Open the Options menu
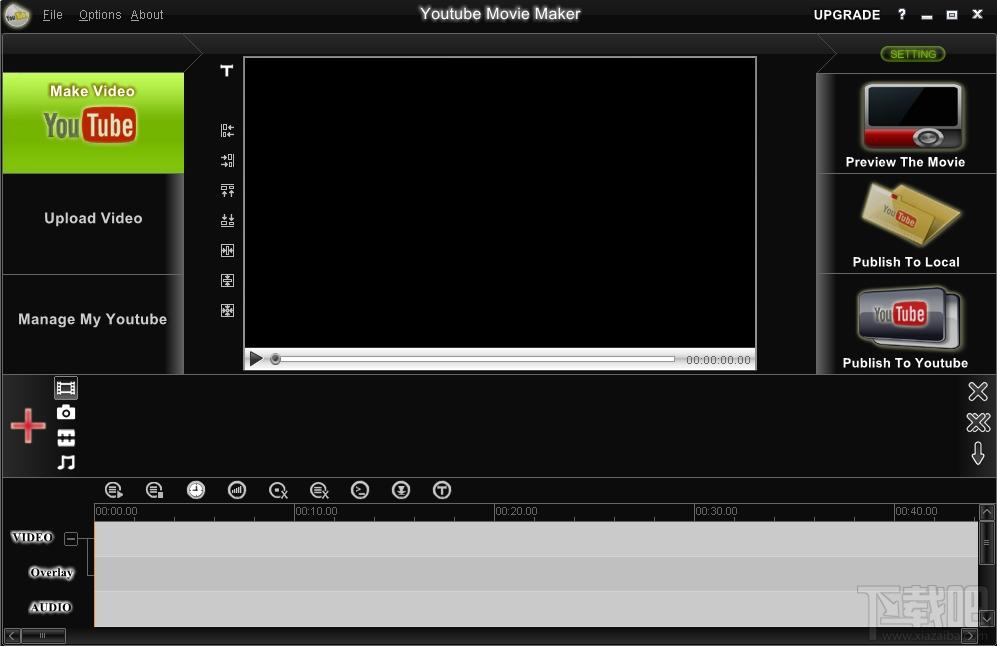Screen dimensions: 997x646 point(100,15)
